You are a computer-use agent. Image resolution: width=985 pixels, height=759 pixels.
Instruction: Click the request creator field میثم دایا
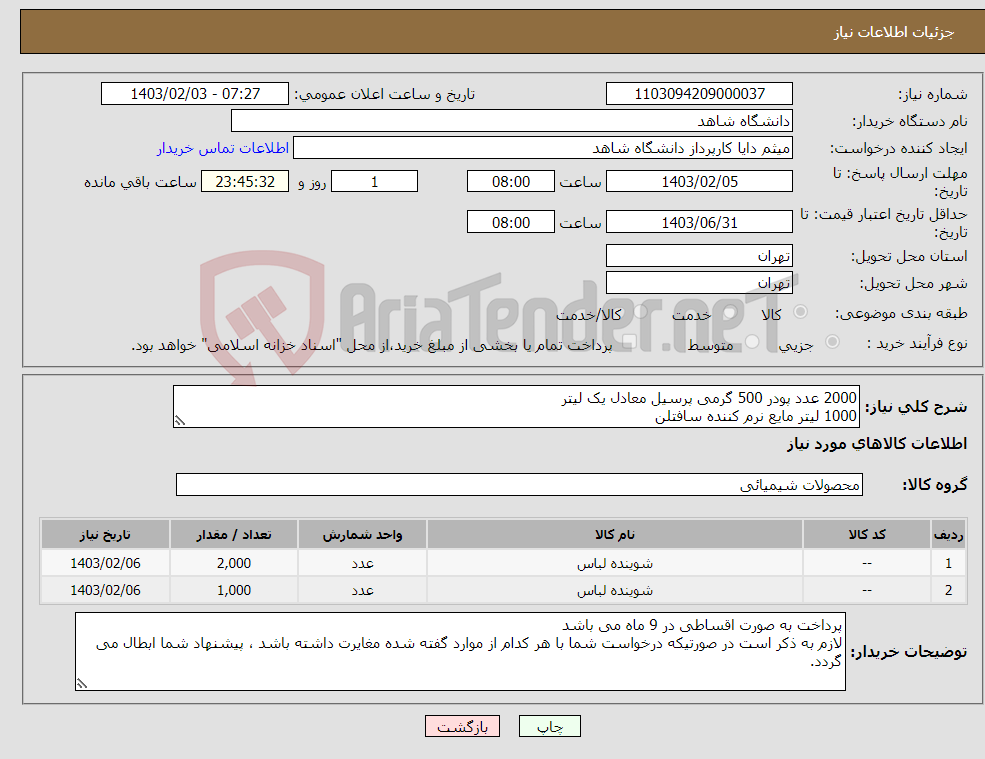[543, 148]
